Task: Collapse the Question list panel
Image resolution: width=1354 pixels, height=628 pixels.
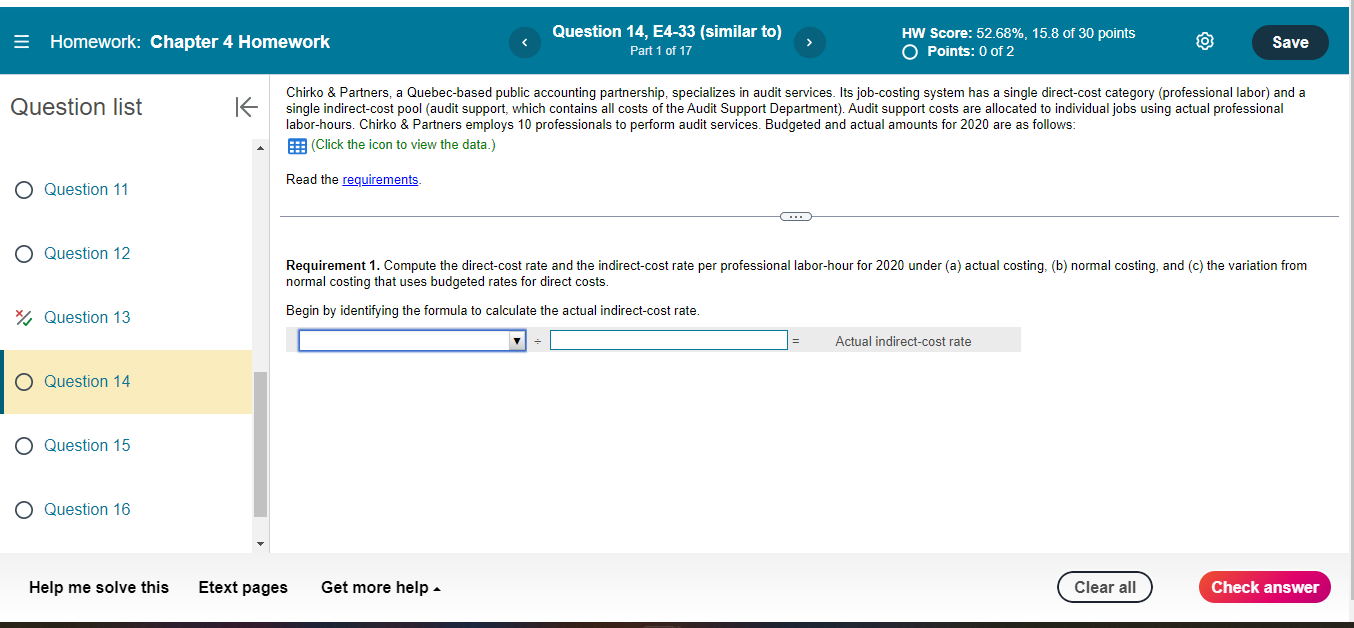Action: tap(246, 107)
